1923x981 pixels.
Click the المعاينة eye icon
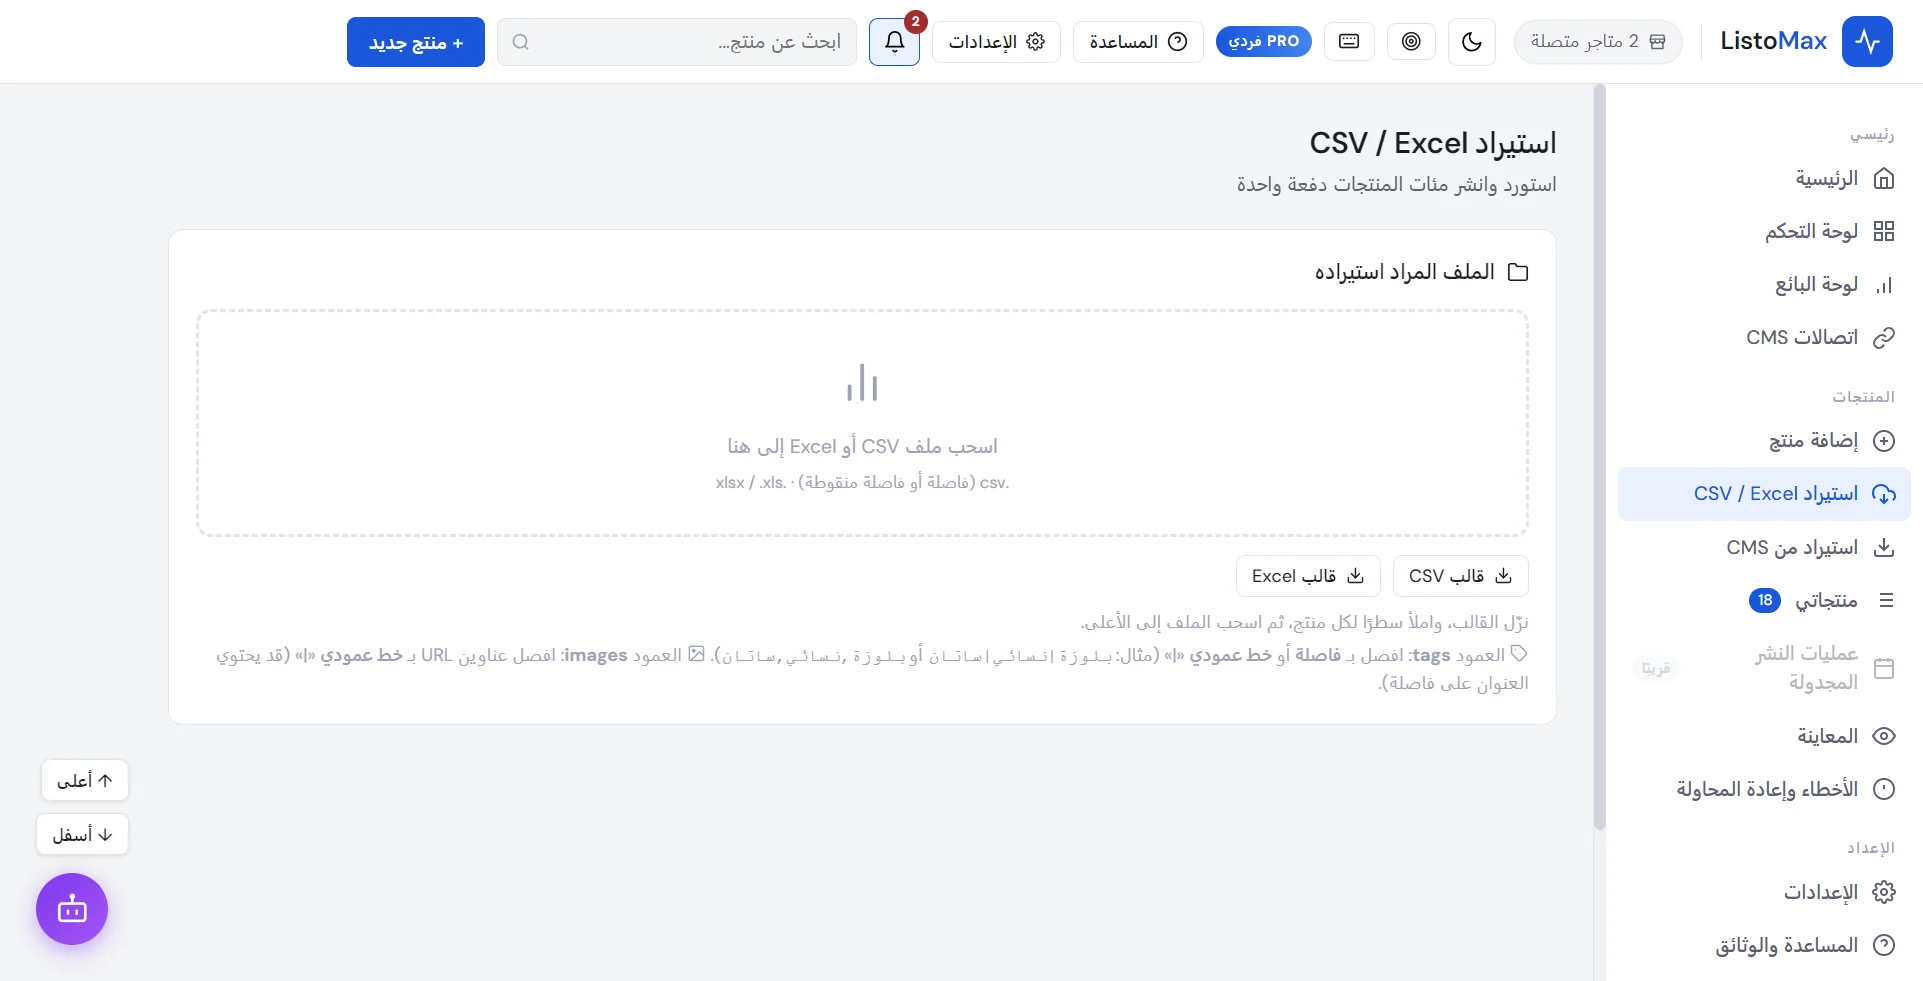[1884, 737]
